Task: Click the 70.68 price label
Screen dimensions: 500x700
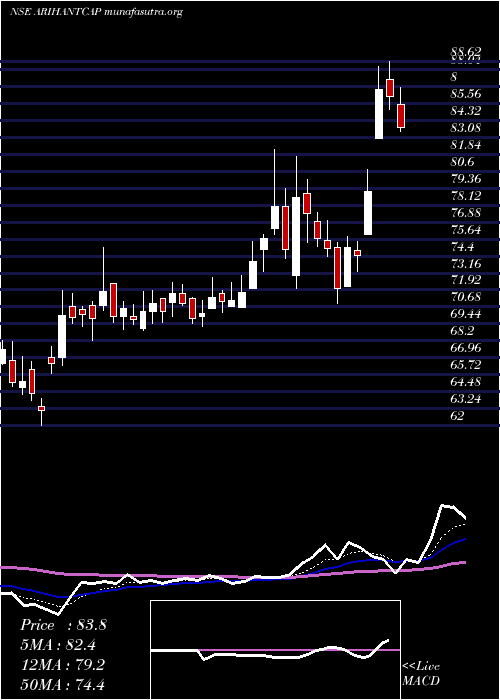Action: [x=466, y=297]
